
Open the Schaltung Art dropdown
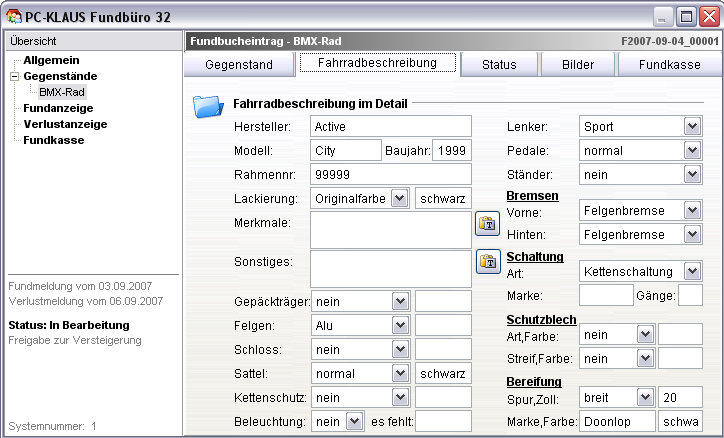click(692, 271)
